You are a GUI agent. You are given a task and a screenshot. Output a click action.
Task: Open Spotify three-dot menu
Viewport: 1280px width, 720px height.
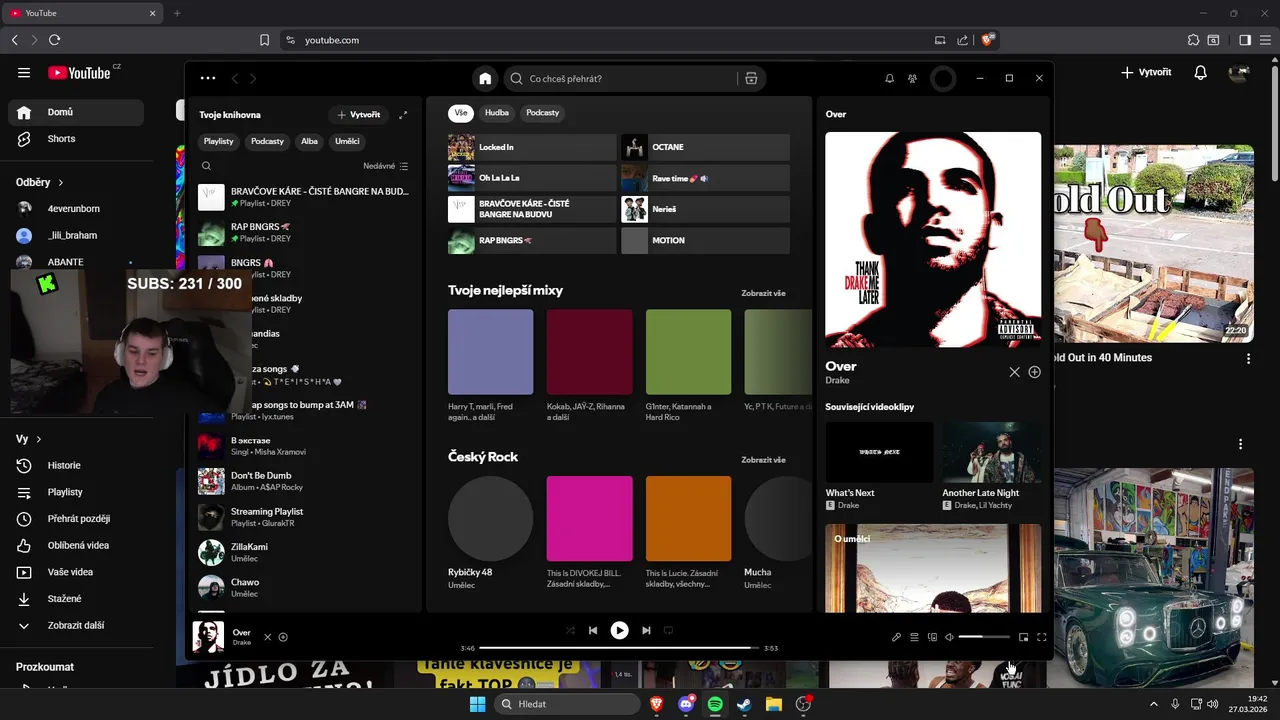(207, 78)
